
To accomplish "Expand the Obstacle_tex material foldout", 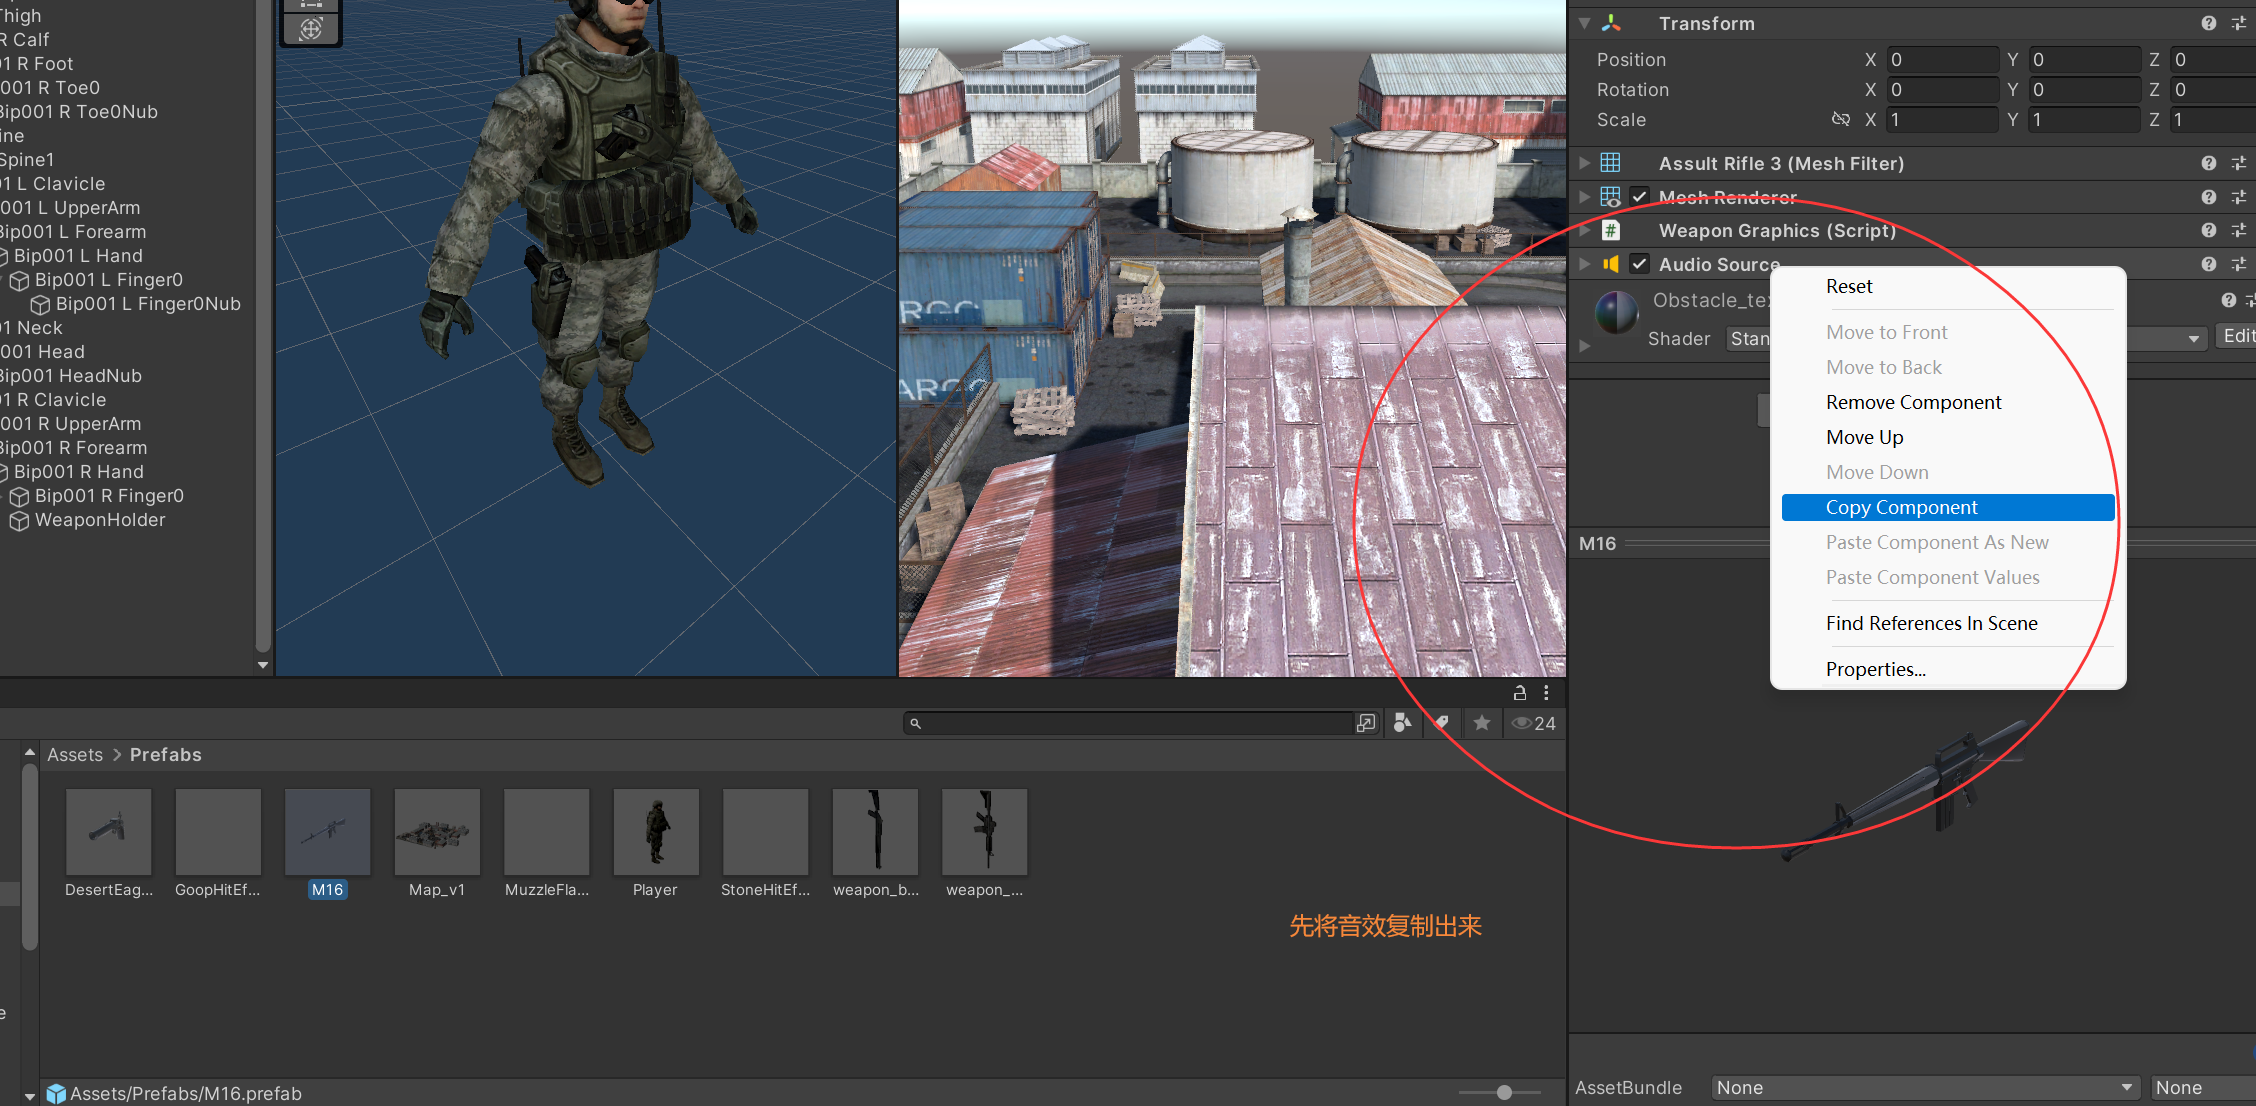I will [x=1584, y=346].
